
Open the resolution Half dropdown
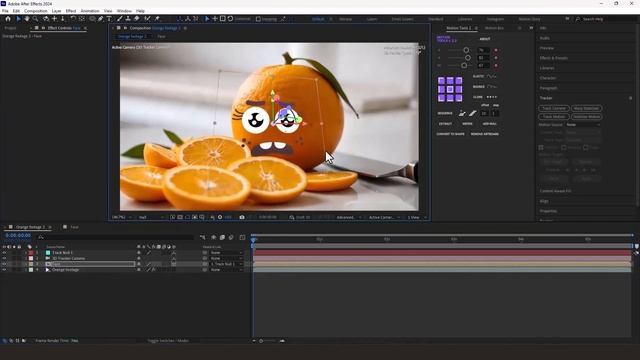click(x=151, y=217)
